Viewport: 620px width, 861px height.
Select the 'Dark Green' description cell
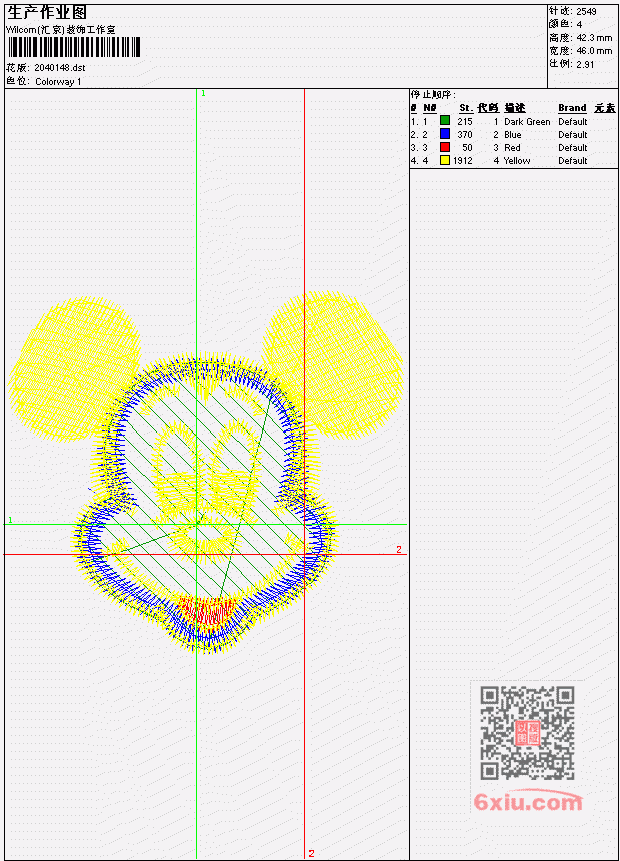pos(527,121)
